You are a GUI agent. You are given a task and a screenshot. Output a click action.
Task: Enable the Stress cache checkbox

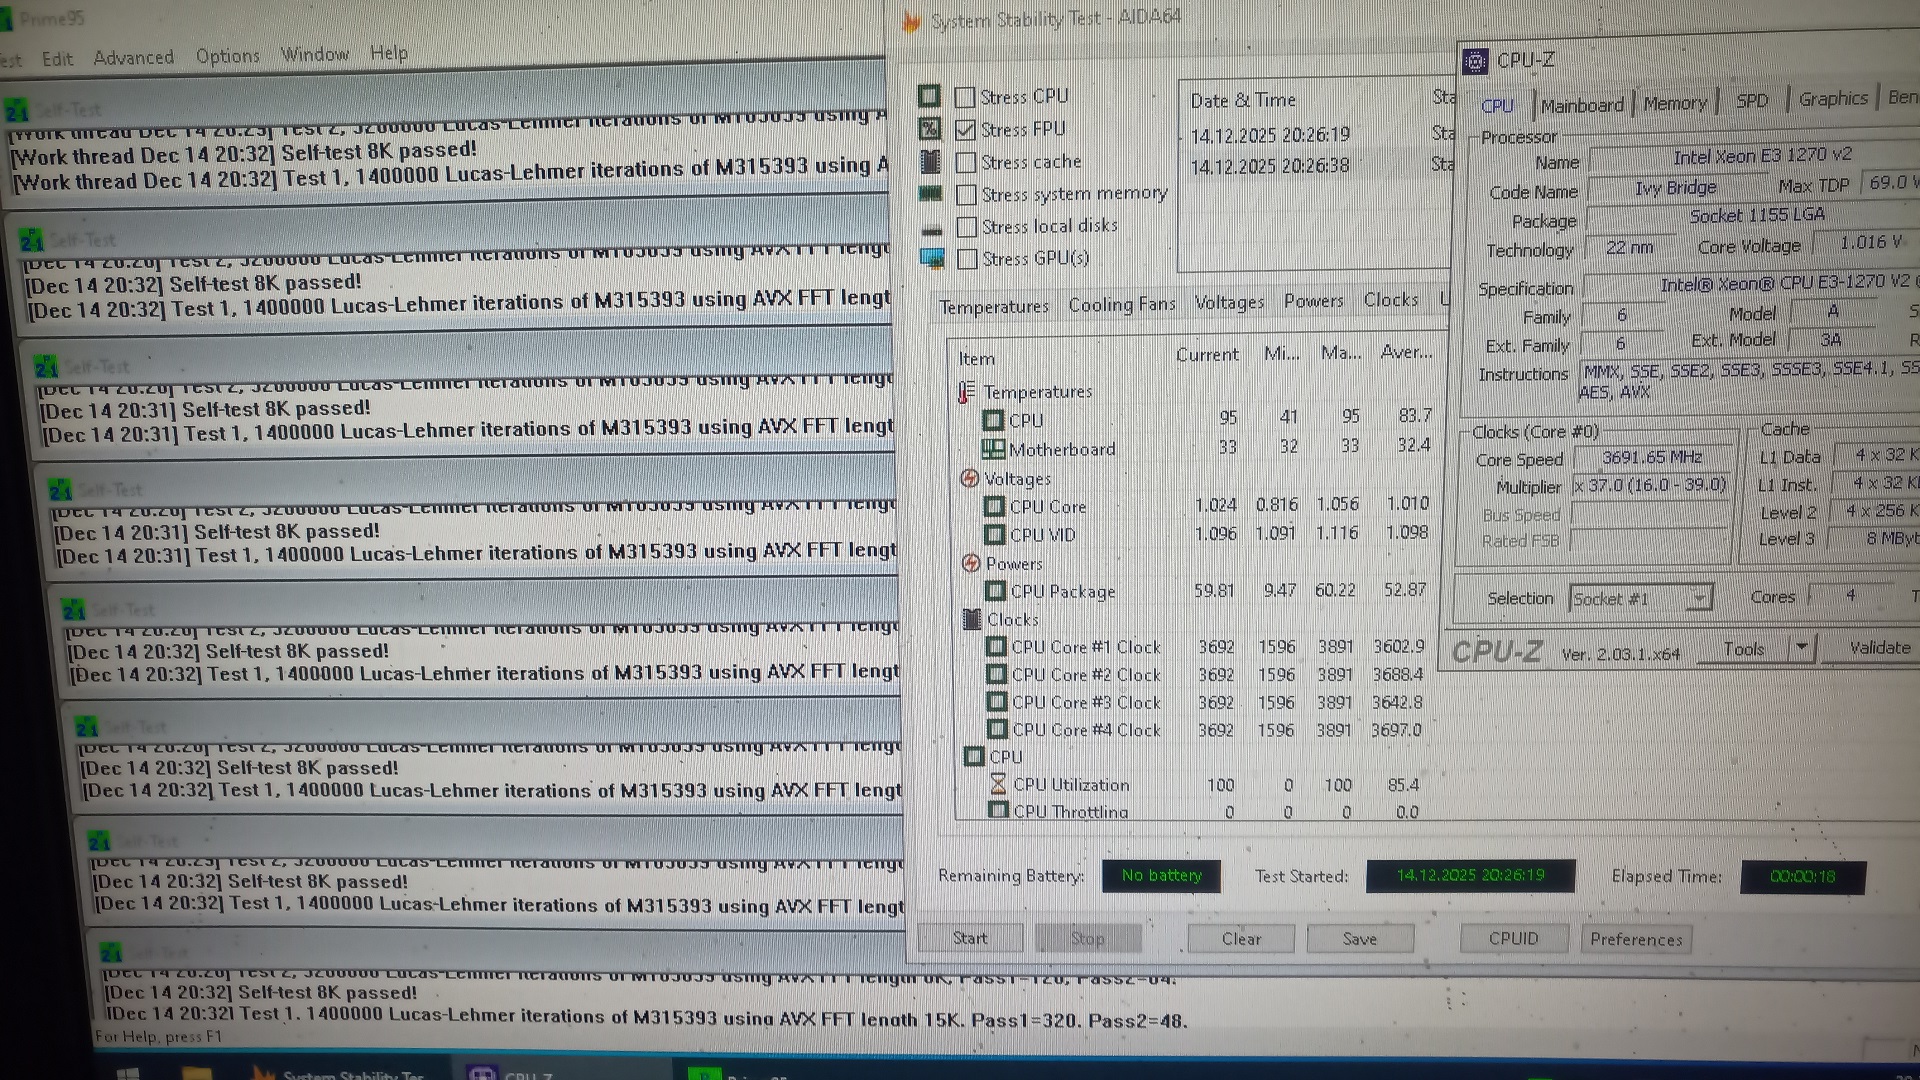point(966,162)
